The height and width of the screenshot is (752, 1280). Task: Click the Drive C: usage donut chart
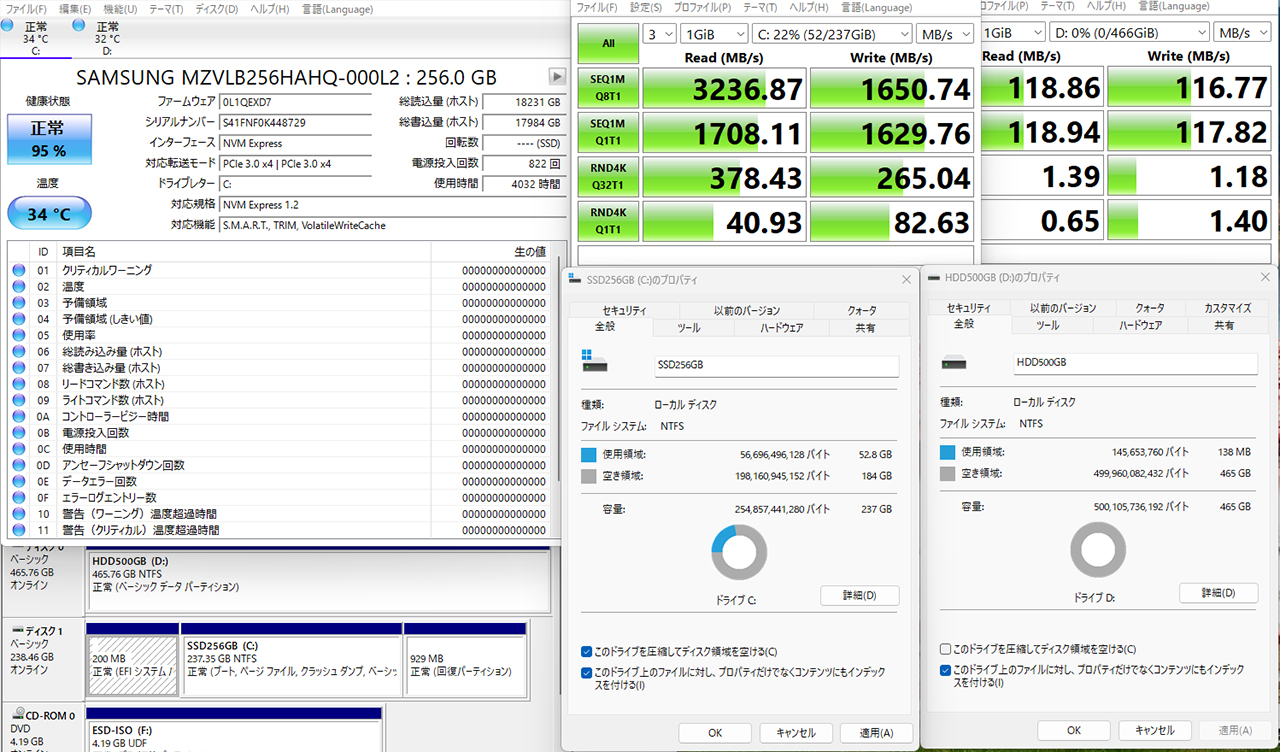click(739, 553)
